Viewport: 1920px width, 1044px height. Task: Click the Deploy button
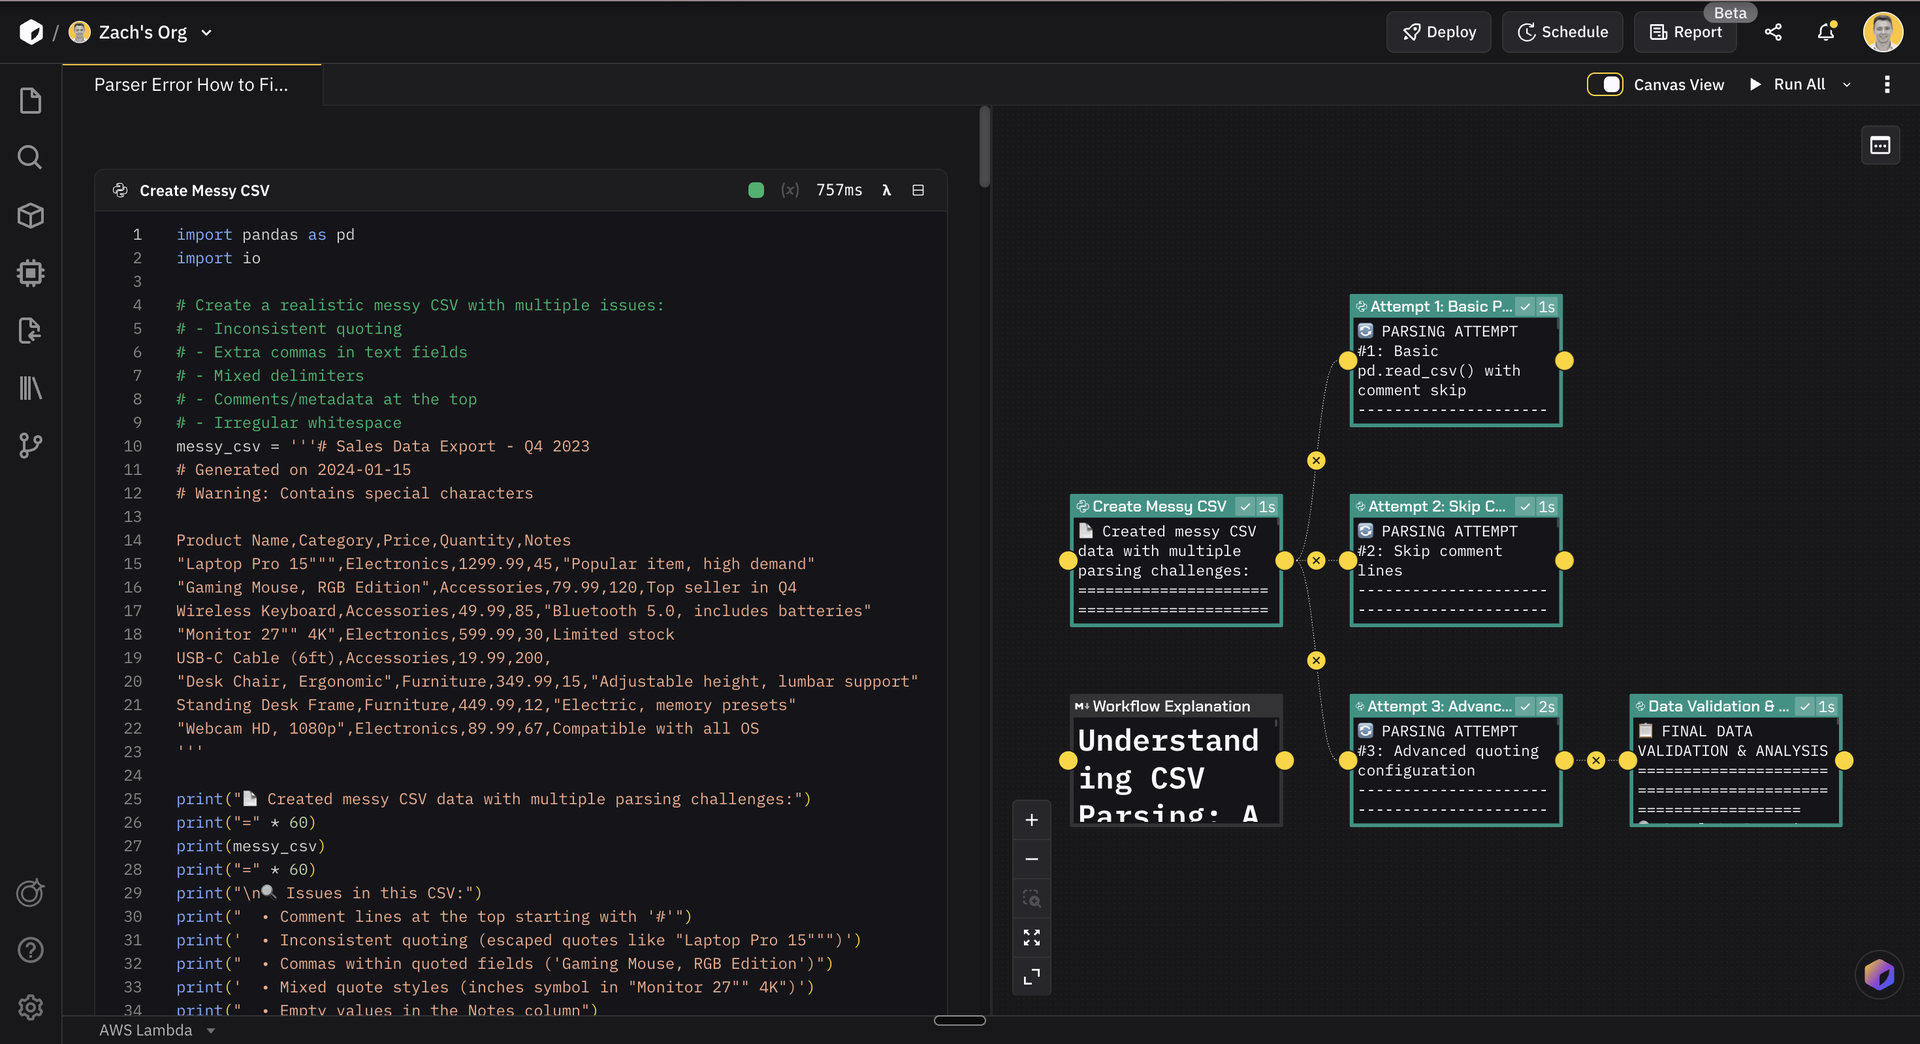(1438, 31)
